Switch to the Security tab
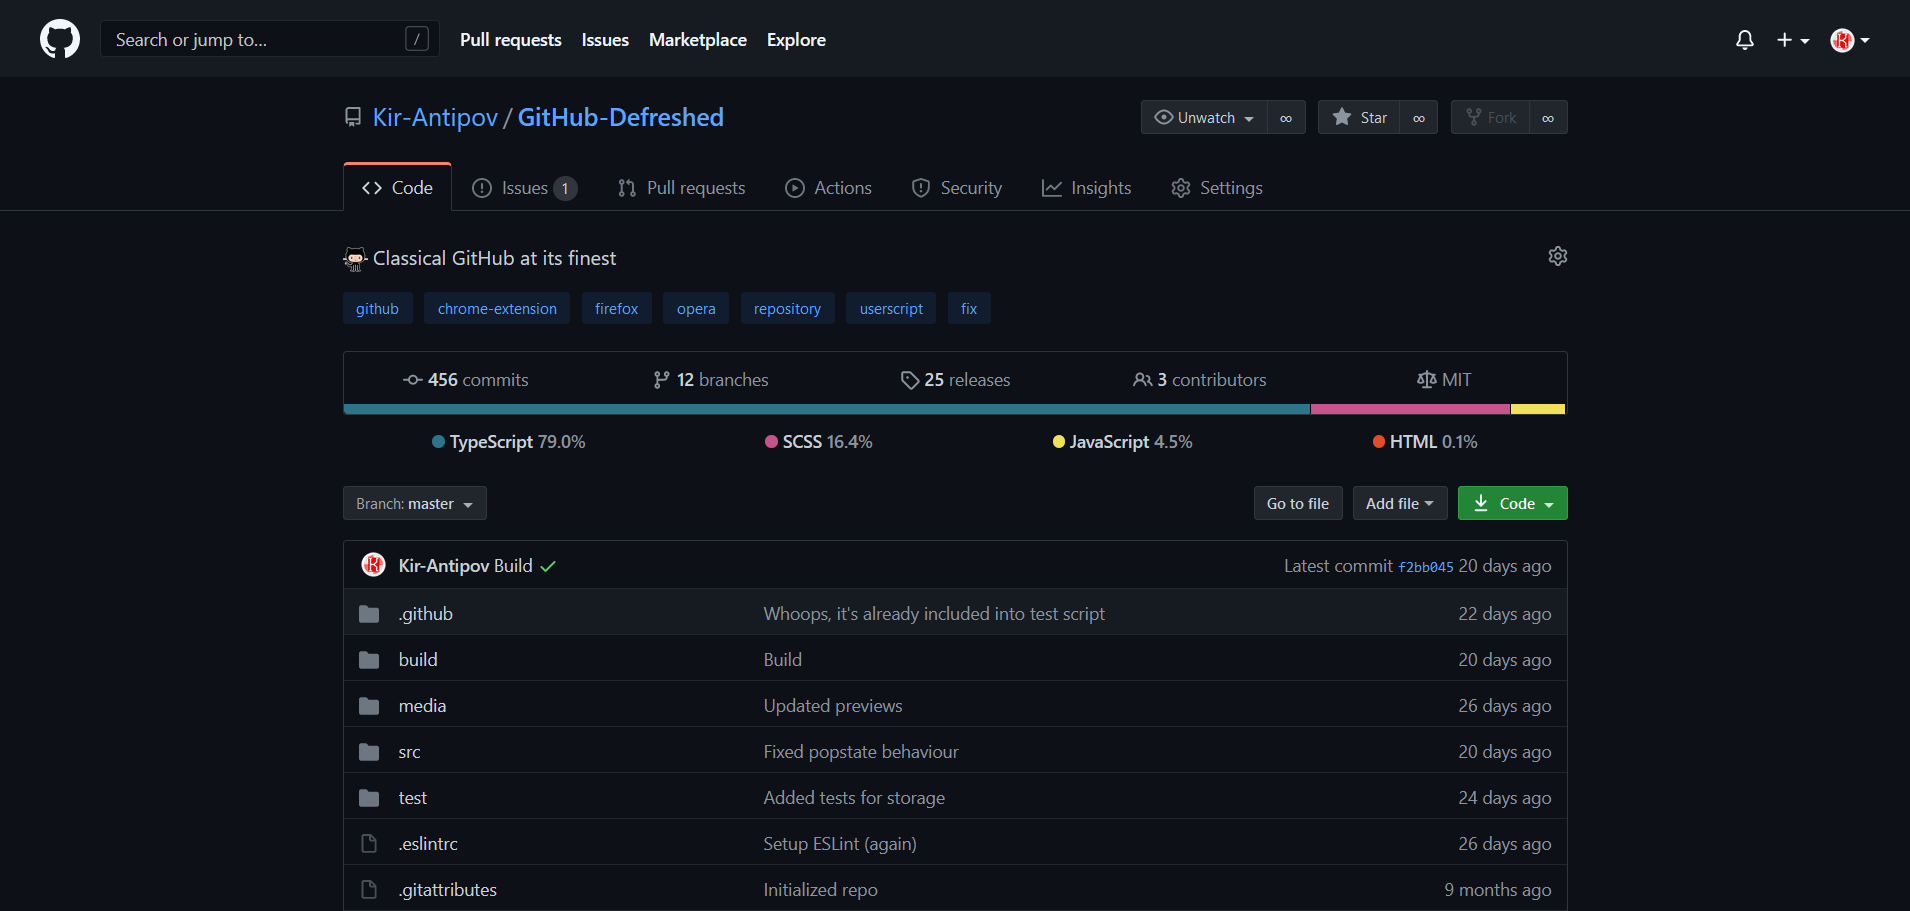 pyautogui.click(x=956, y=188)
